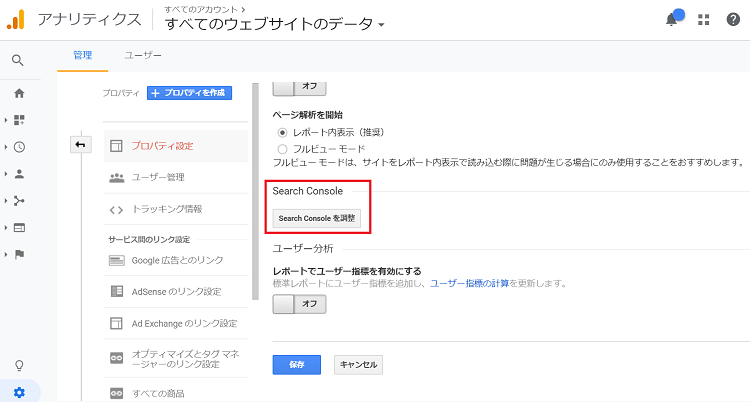Expand the Realtime sidebar arrow
Viewport: 750px width, 402px height.
pyautogui.click(x=6, y=147)
